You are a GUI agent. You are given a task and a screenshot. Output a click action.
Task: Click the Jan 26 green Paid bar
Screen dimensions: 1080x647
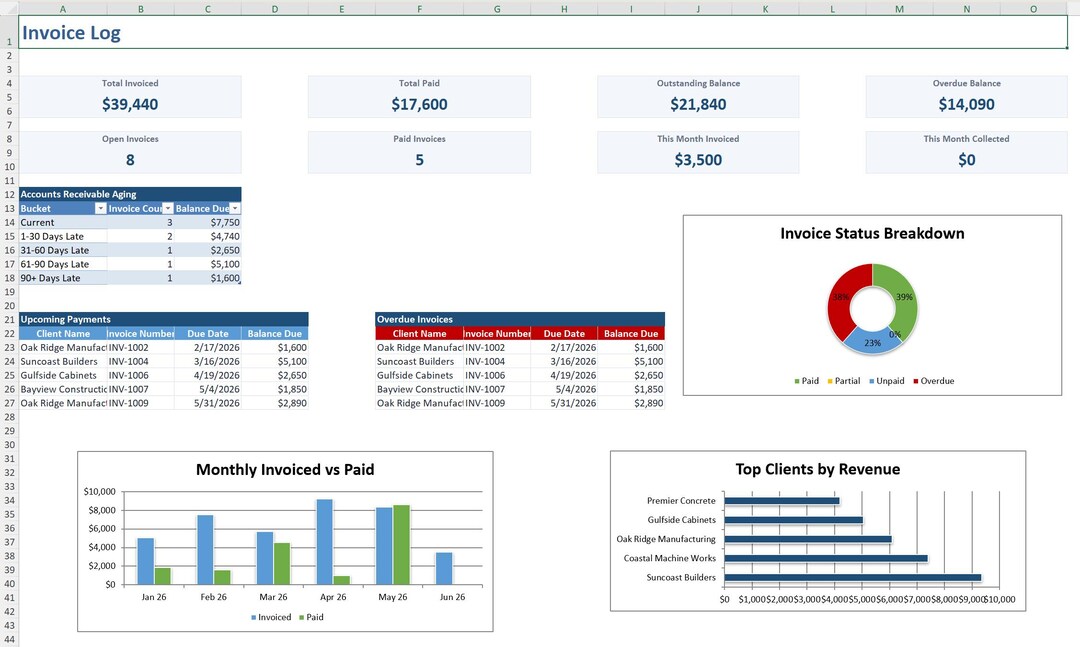(163, 576)
